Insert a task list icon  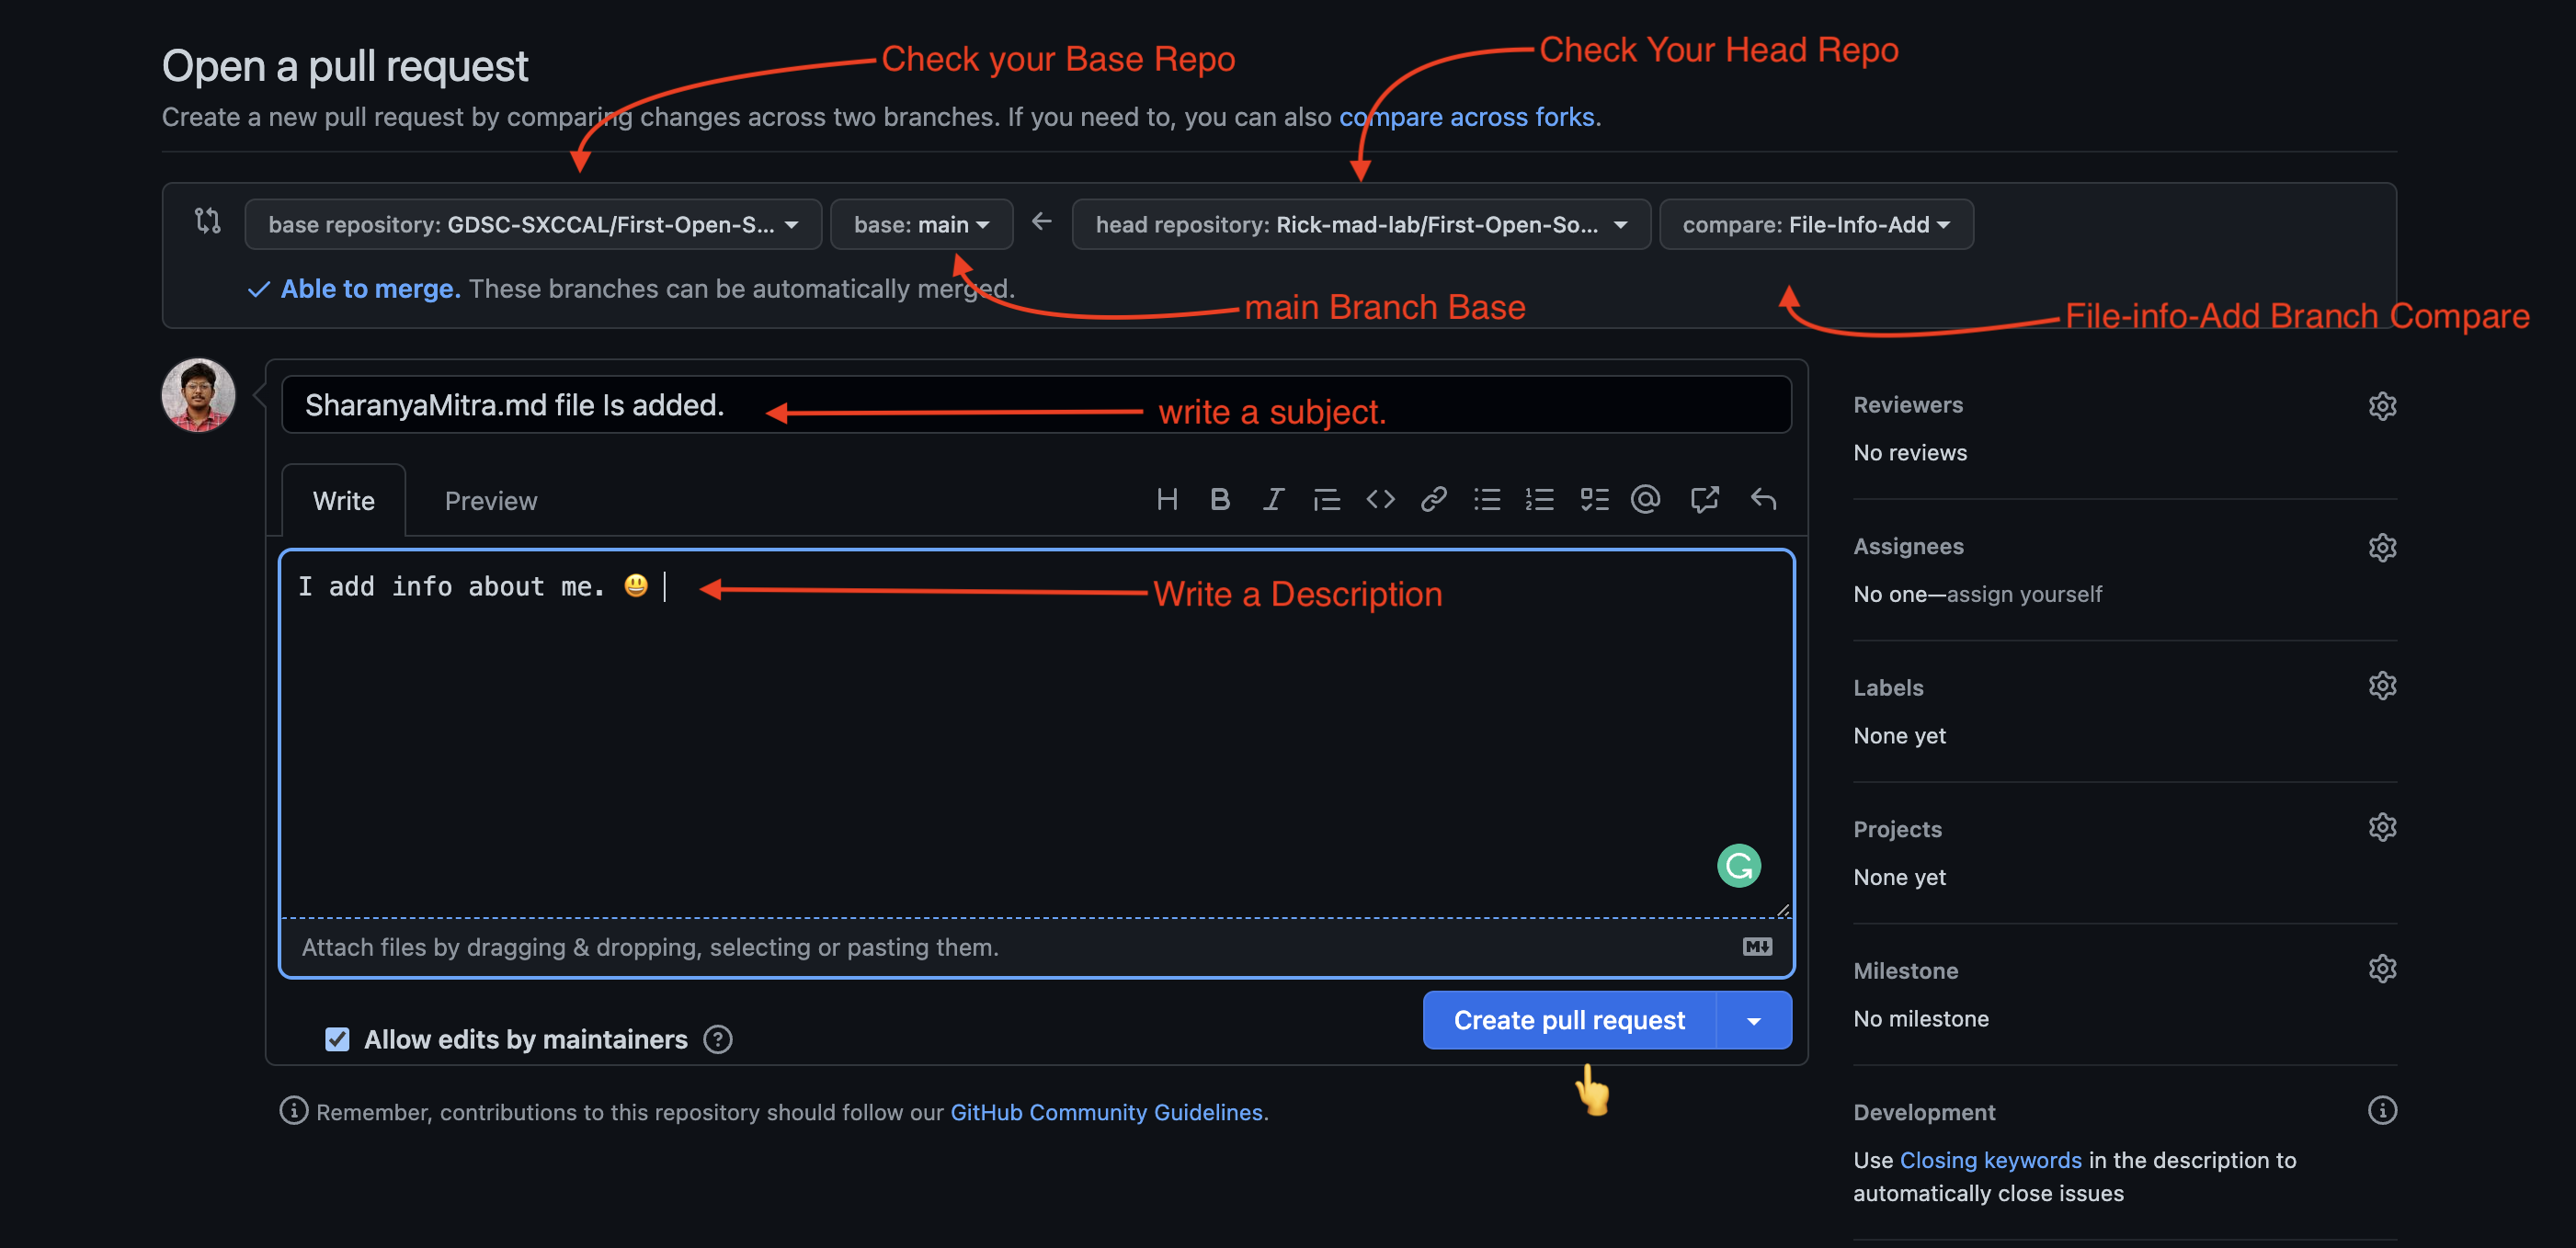coord(1593,499)
